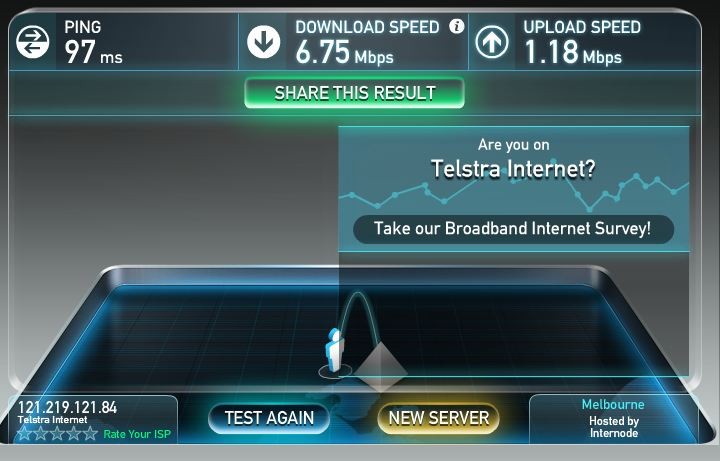Image resolution: width=720 pixels, height=461 pixels.
Task: Take our Broadband Internet Survey
Action: click(x=513, y=229)
